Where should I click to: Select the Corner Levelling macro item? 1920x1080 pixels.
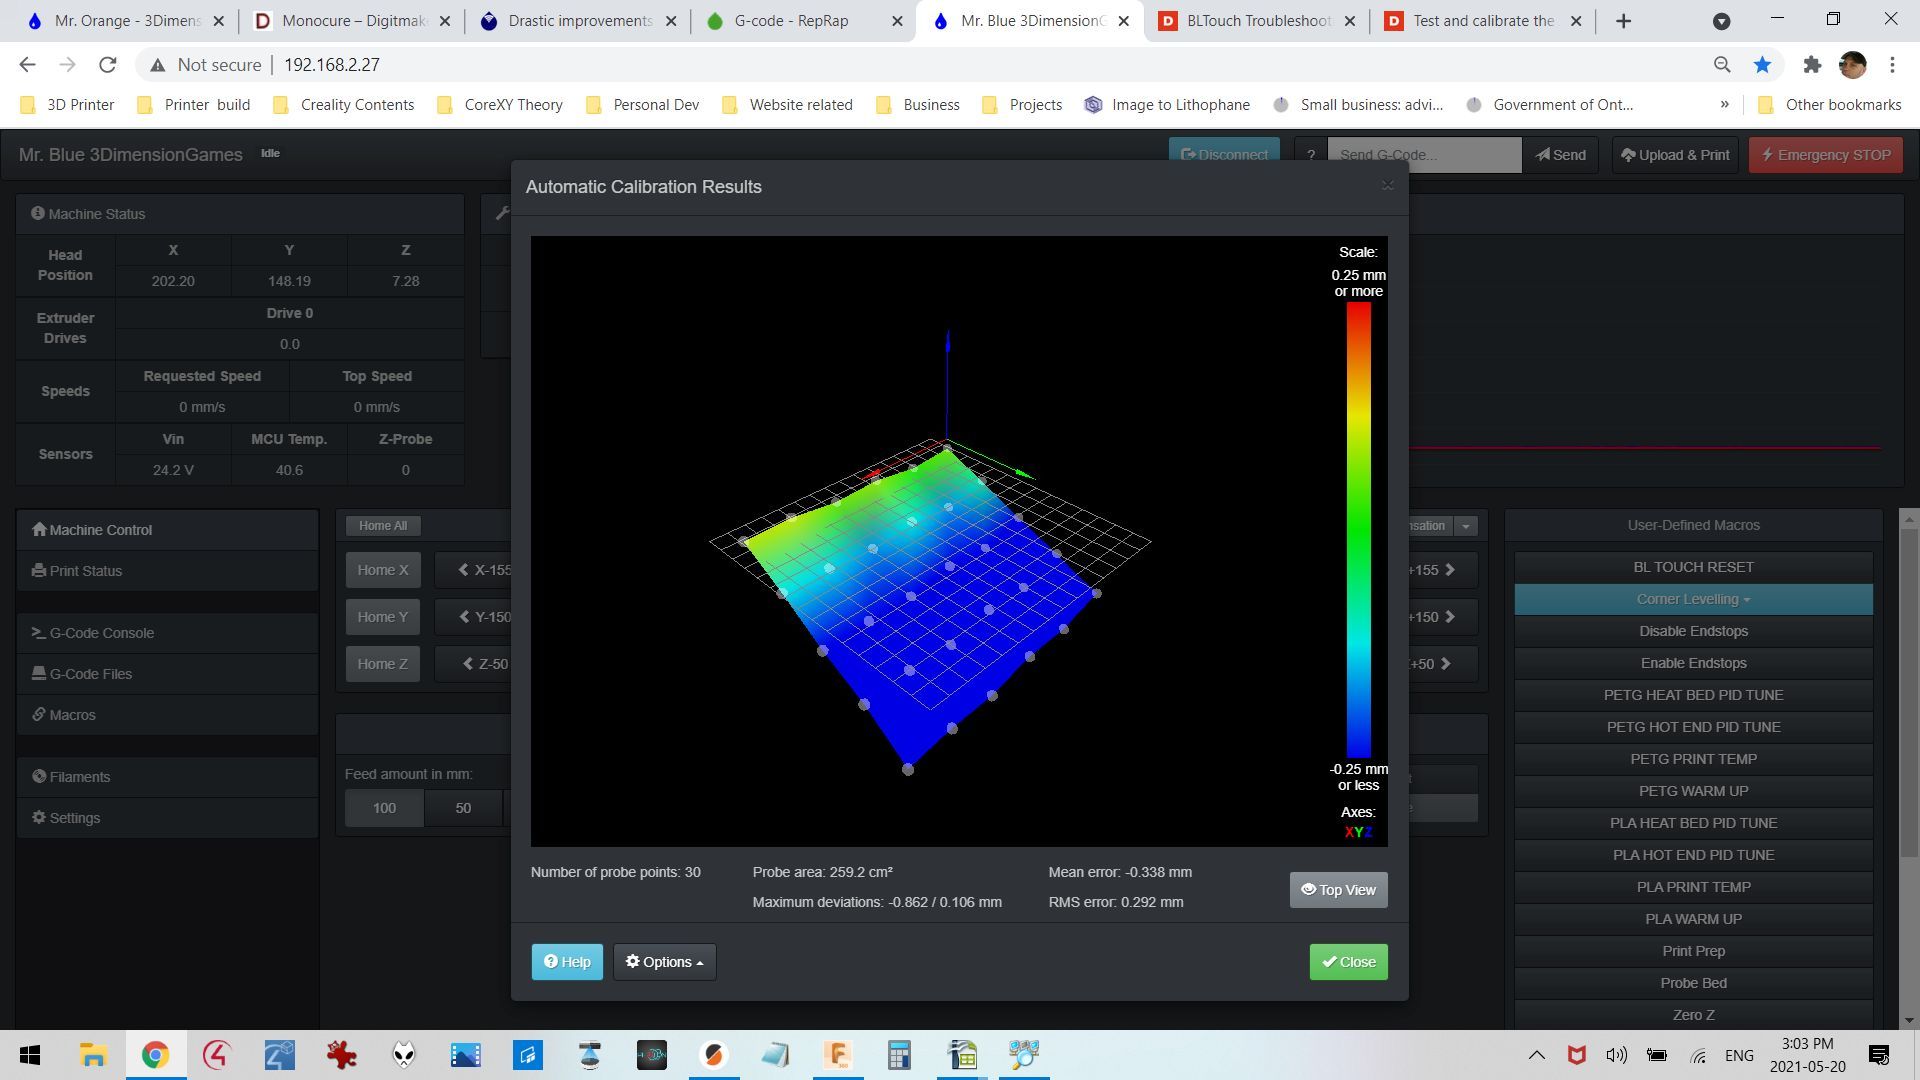pyautogui.click(x=1693, y=599)
